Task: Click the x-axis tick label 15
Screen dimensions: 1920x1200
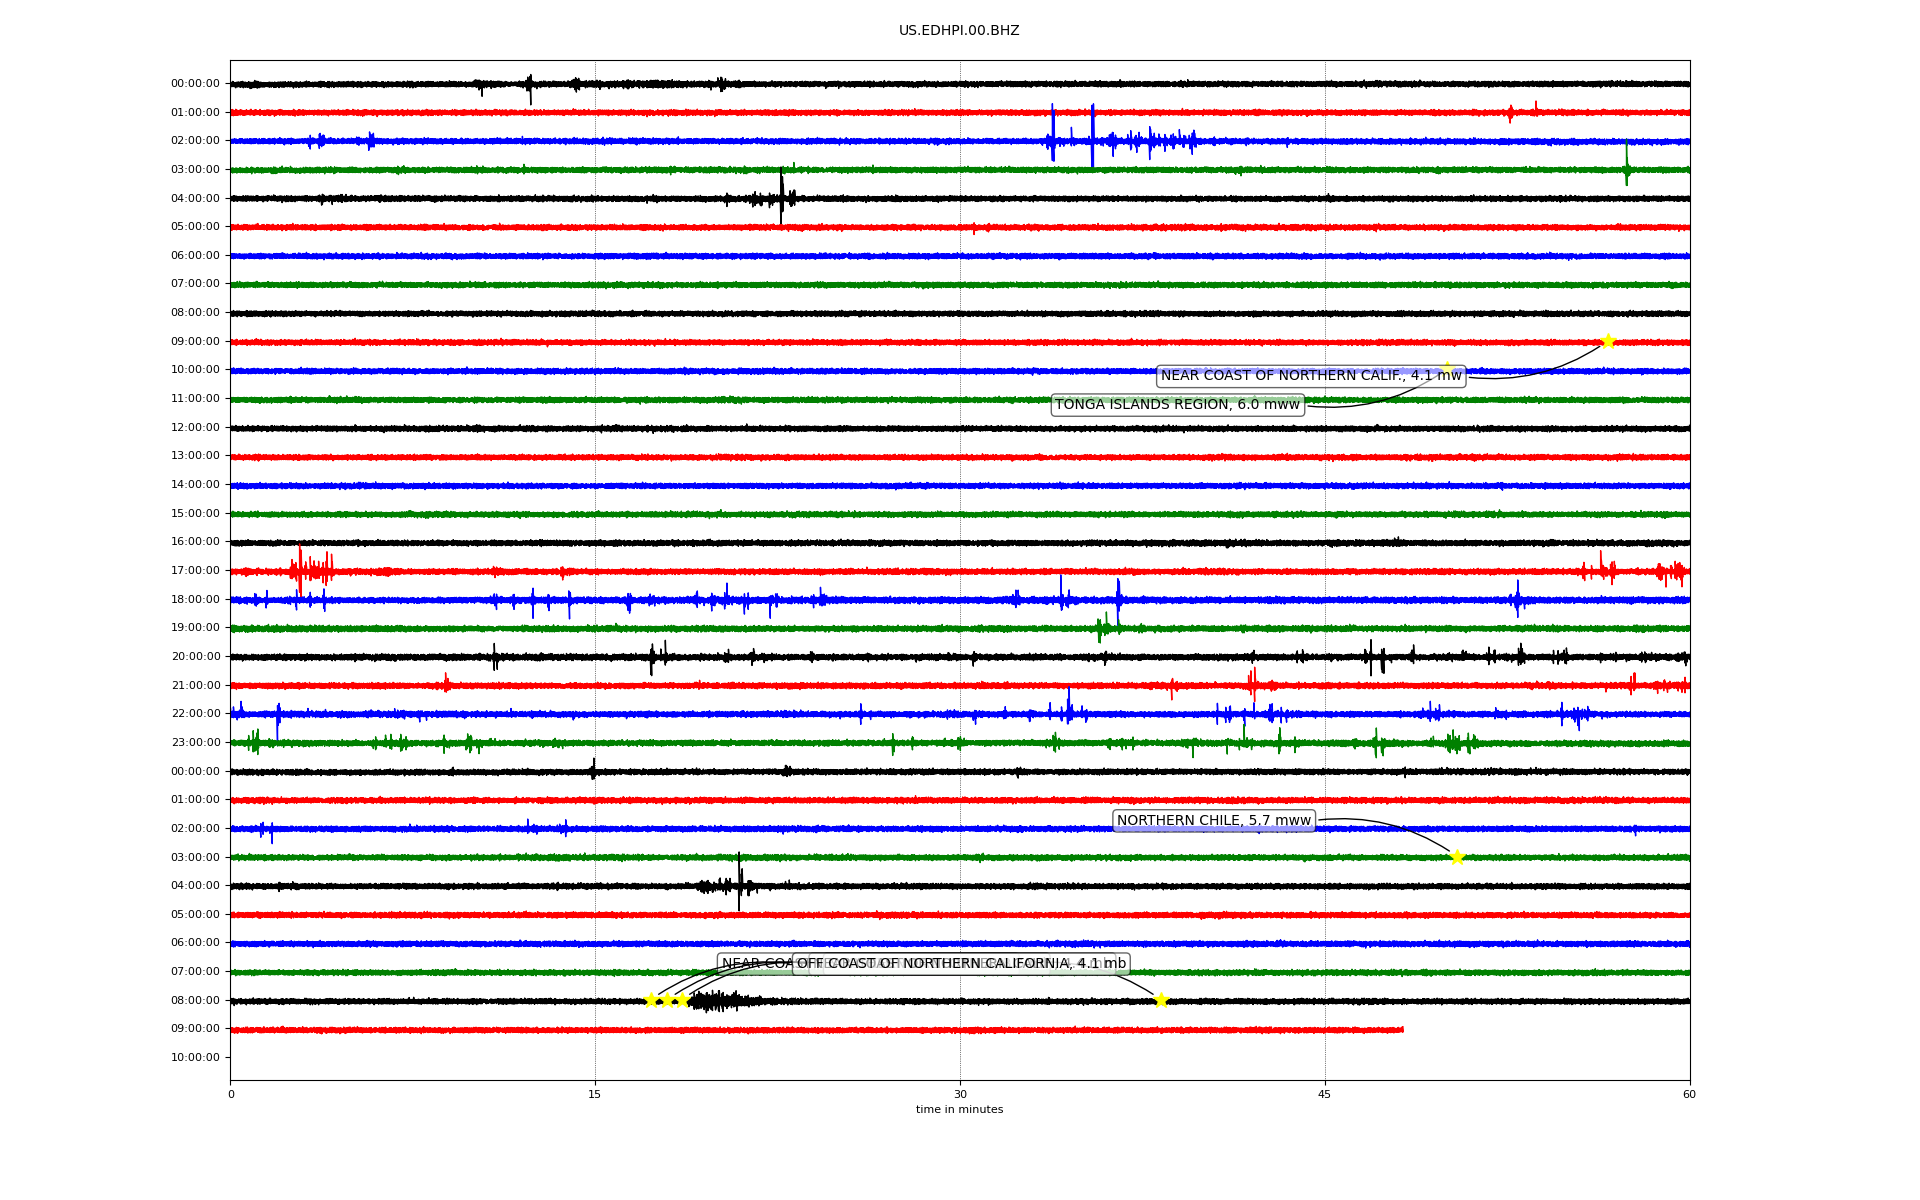Action: pos(595,1095)
